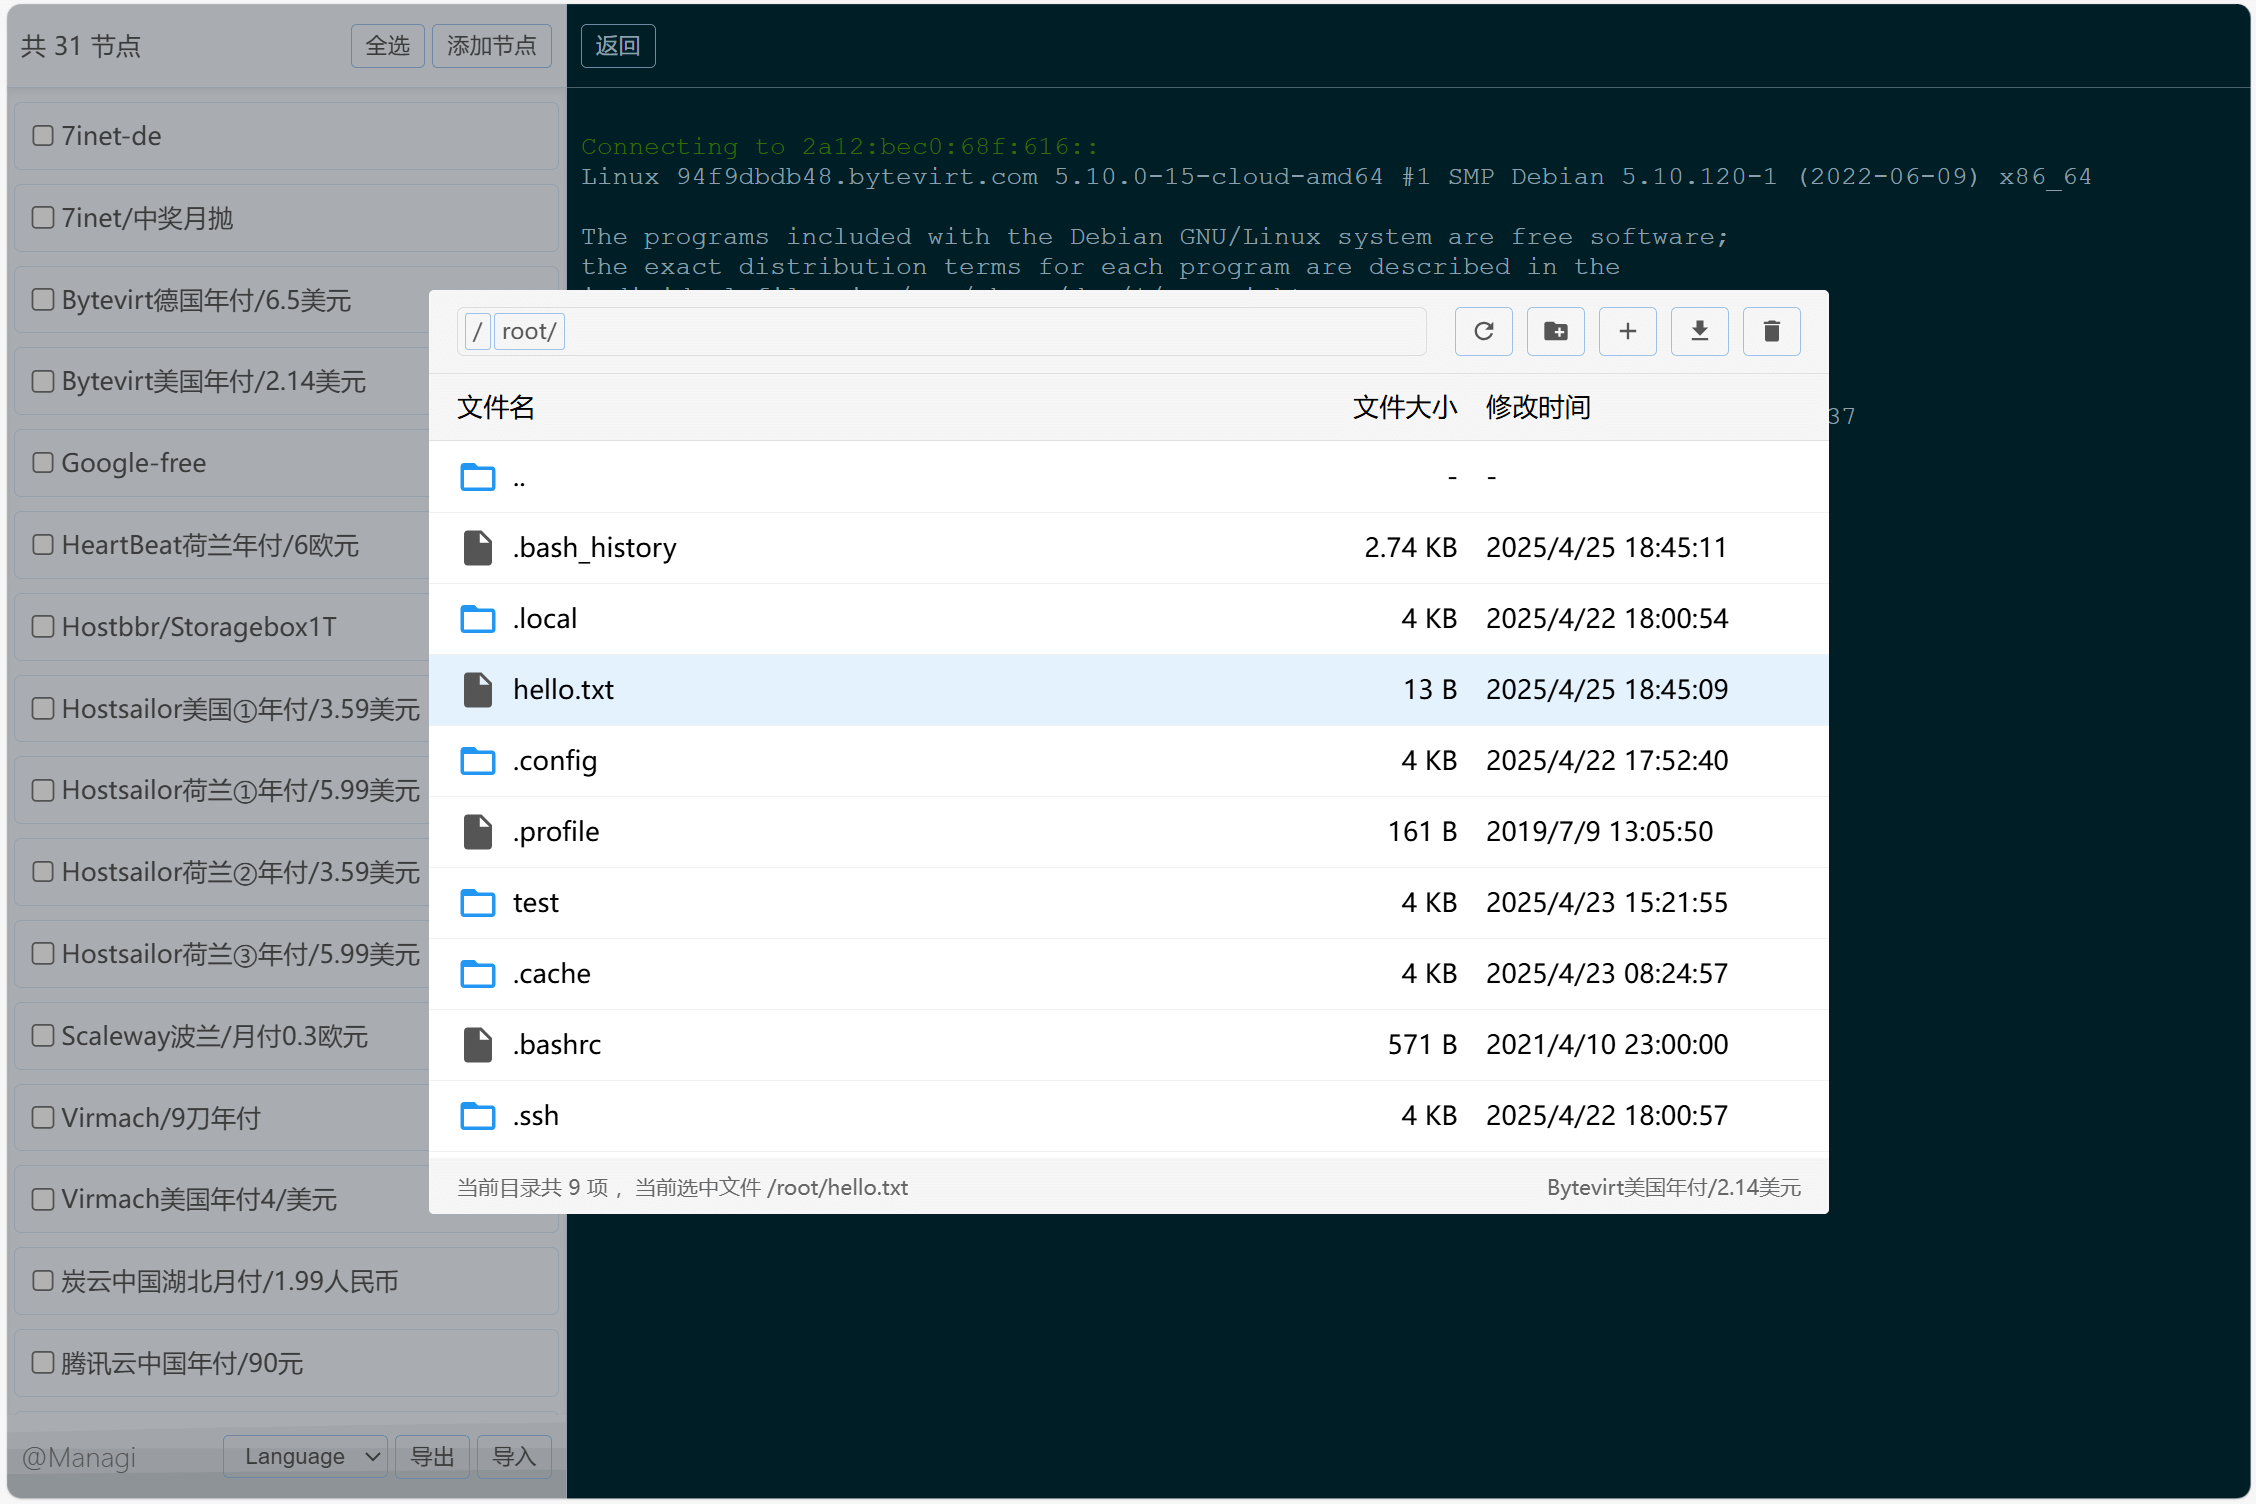Click the parent directory folder icon
The height and width of the screenshot is (1504, 2256).
point(477,477)
